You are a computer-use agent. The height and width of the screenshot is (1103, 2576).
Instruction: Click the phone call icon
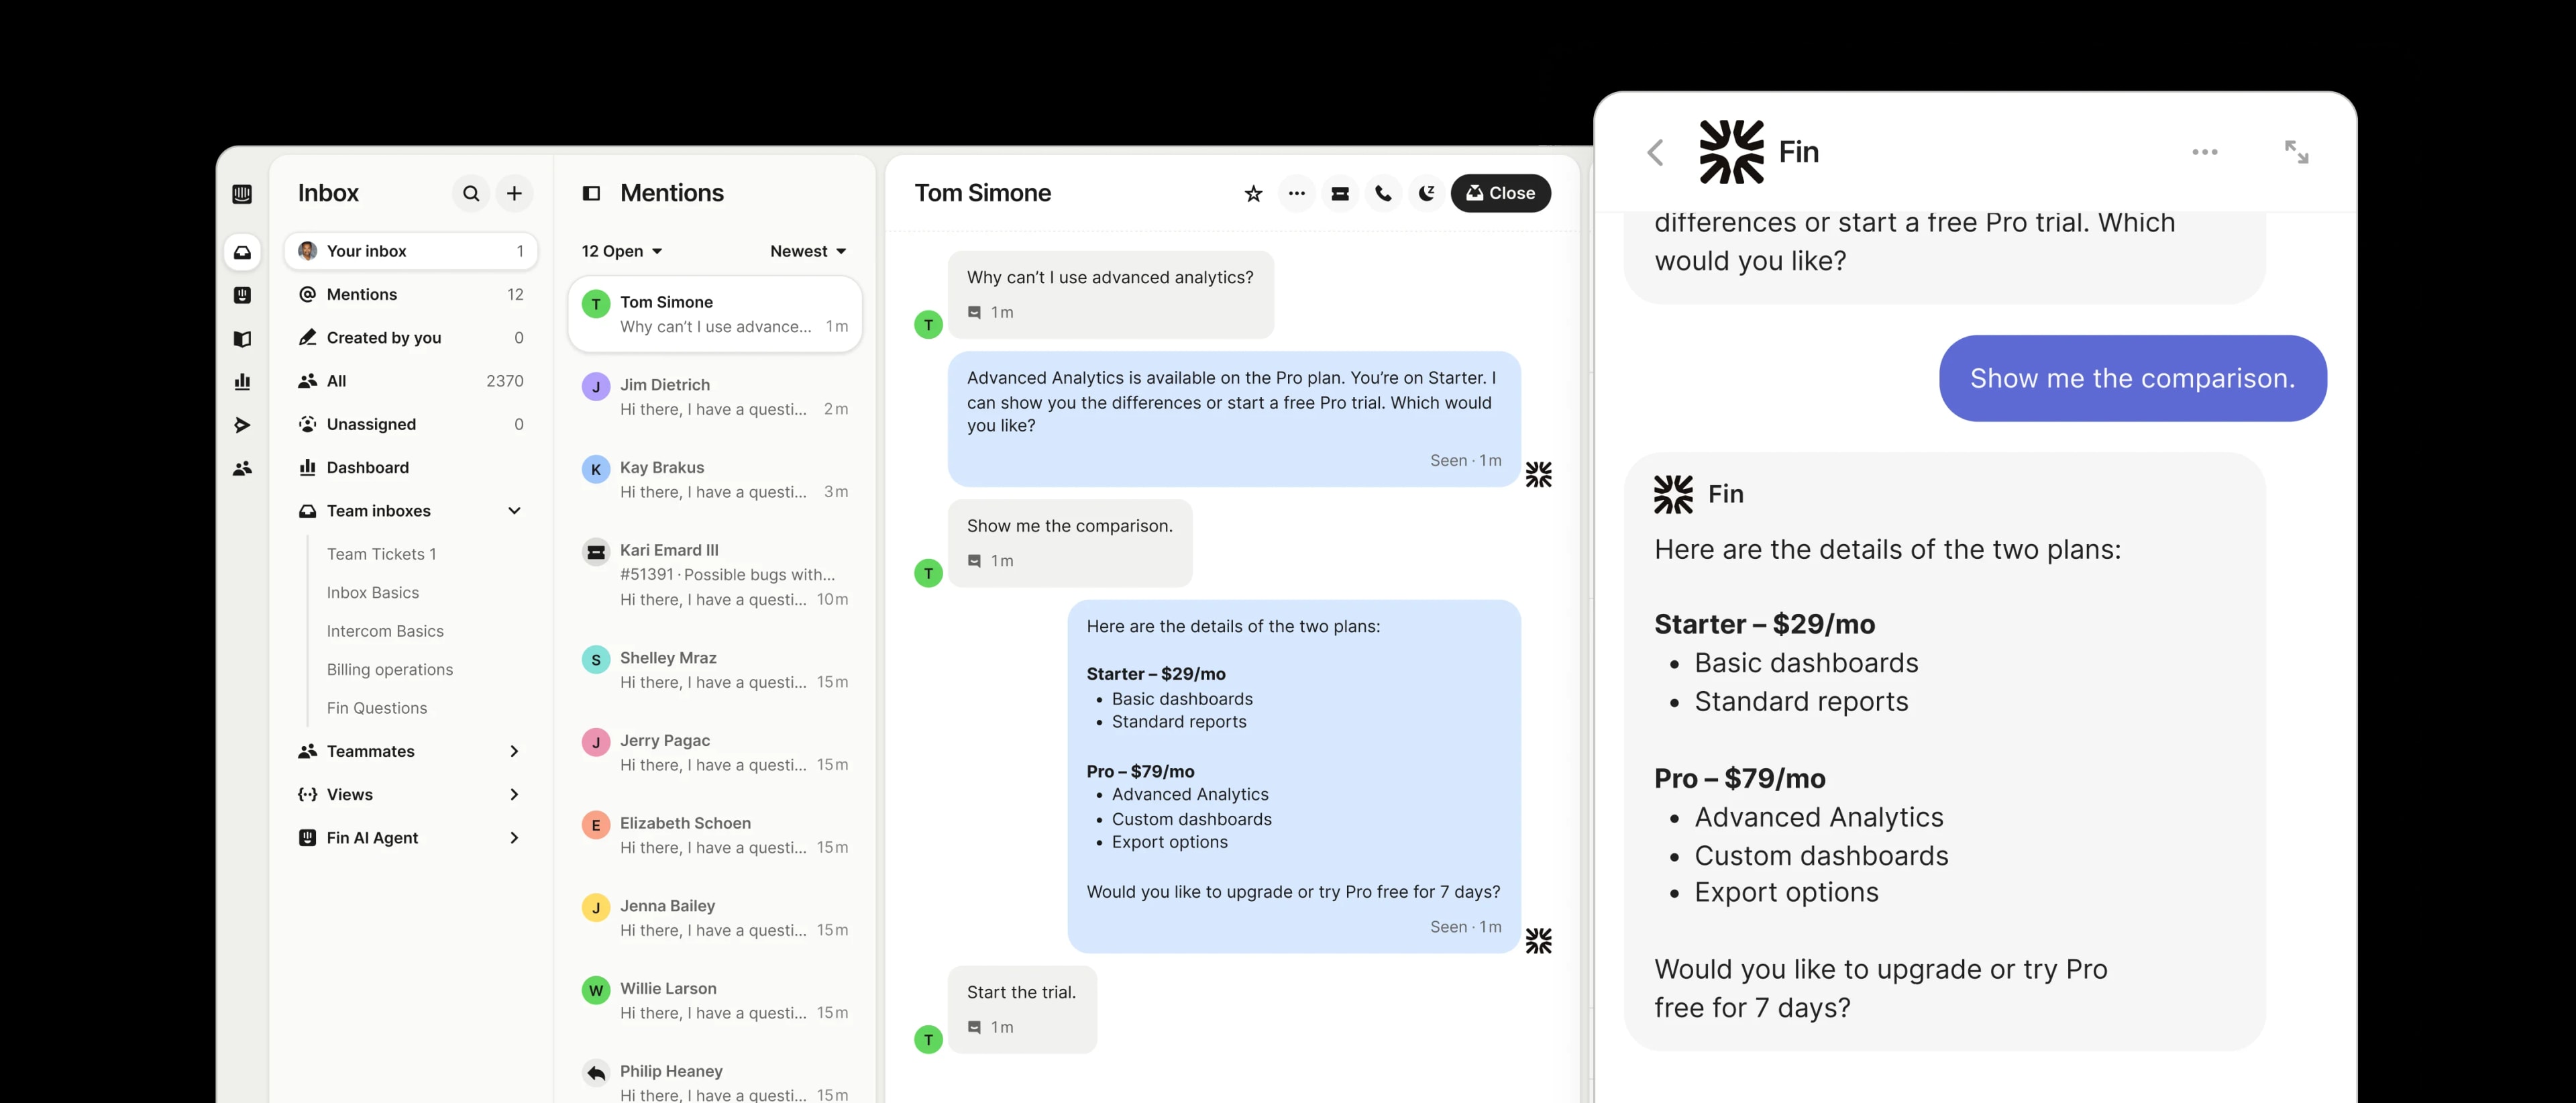[x=1383, y=193]
